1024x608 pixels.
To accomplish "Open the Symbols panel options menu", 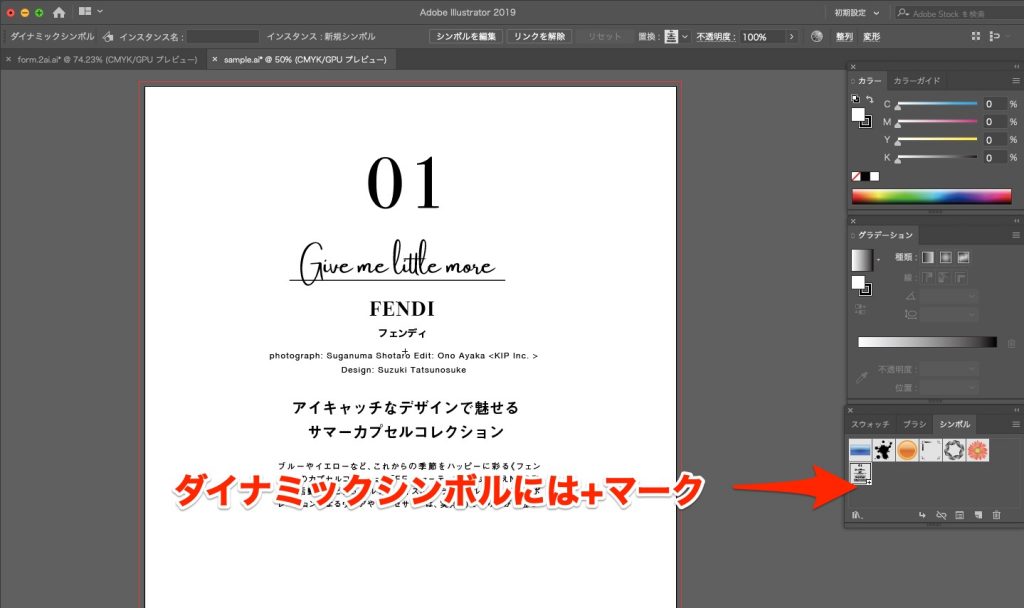I will (x=1016, y=424).
